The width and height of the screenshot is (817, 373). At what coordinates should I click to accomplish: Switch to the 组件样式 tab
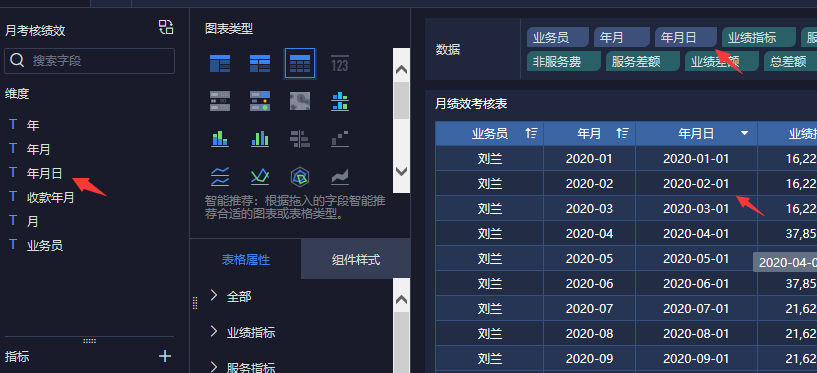point(356,259)
